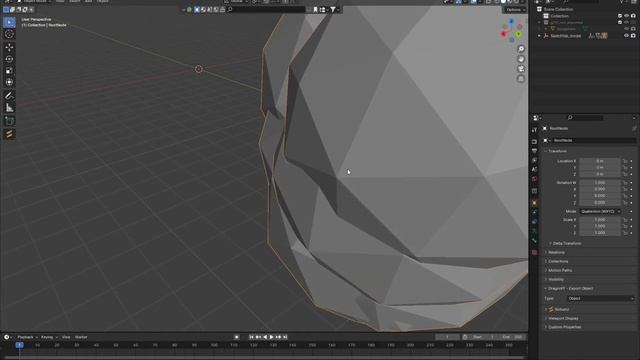The height and width of the screenshot is (360, 640).
Task: Open the Playback menu in timeline
Action: [27, 337]
